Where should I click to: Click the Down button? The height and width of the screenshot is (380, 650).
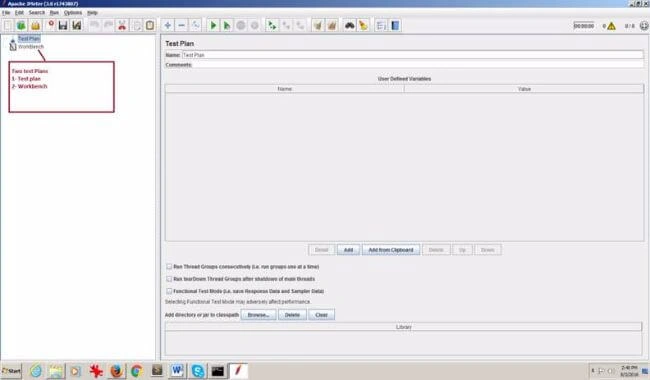coord(488,250)
